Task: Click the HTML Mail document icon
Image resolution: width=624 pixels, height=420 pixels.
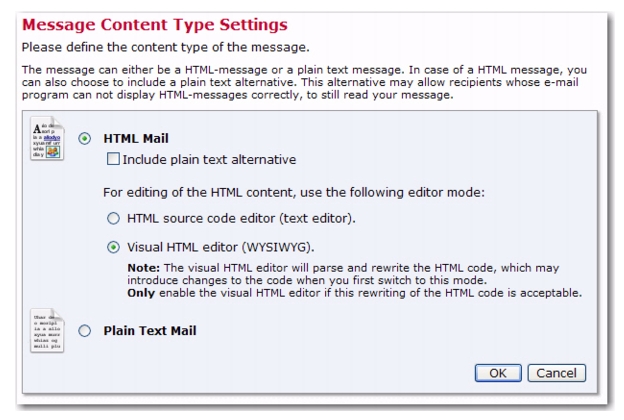Action: pos(47,139)
